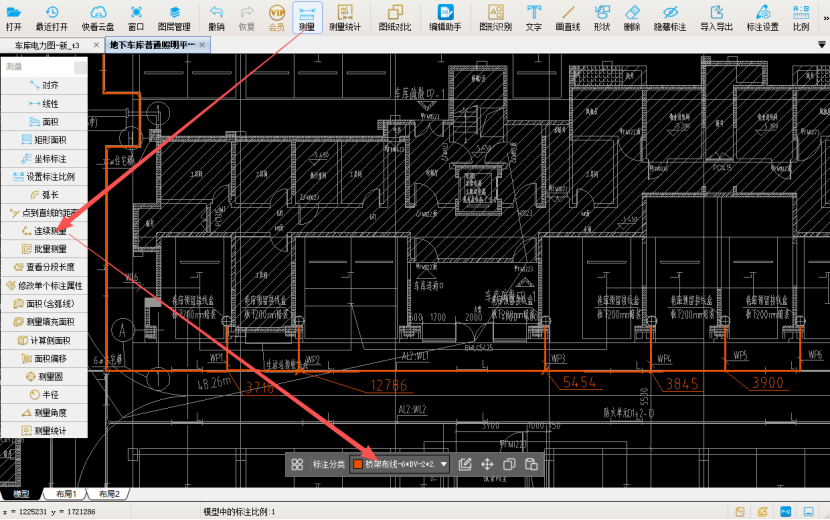Start 图形识别 shape recognition
Viewport: 830px width, 520px height.
(x=495, y=18)
